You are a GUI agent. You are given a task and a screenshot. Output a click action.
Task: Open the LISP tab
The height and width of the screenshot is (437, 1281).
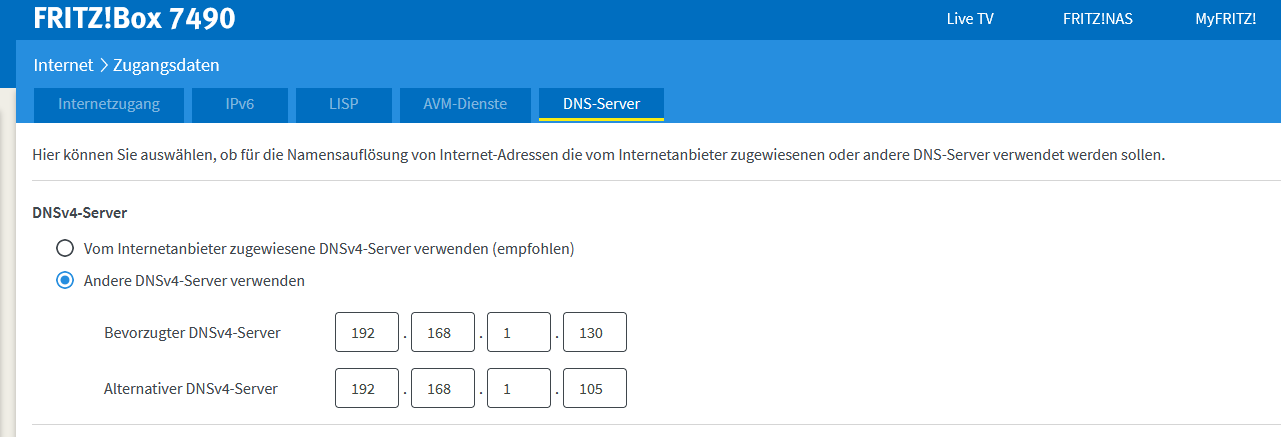[x=343, y=104]
